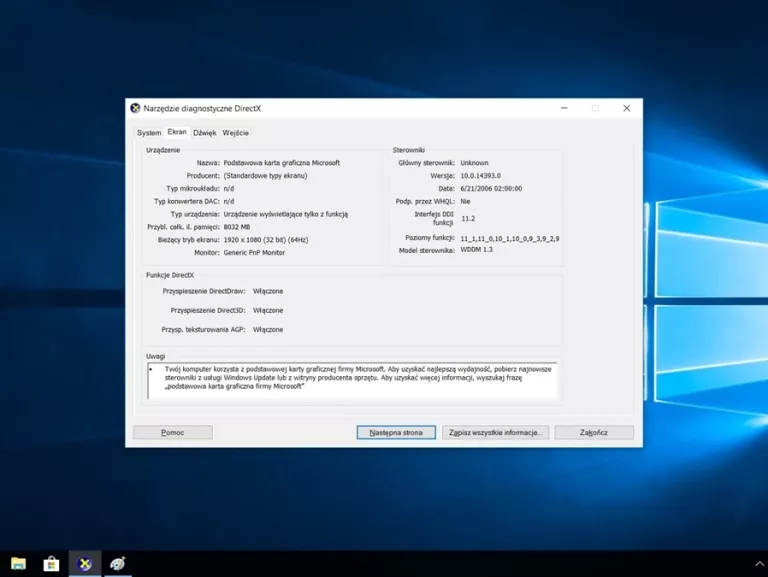Show hidden tray icons chevron

pyautogui.click(x=760, y=564)
